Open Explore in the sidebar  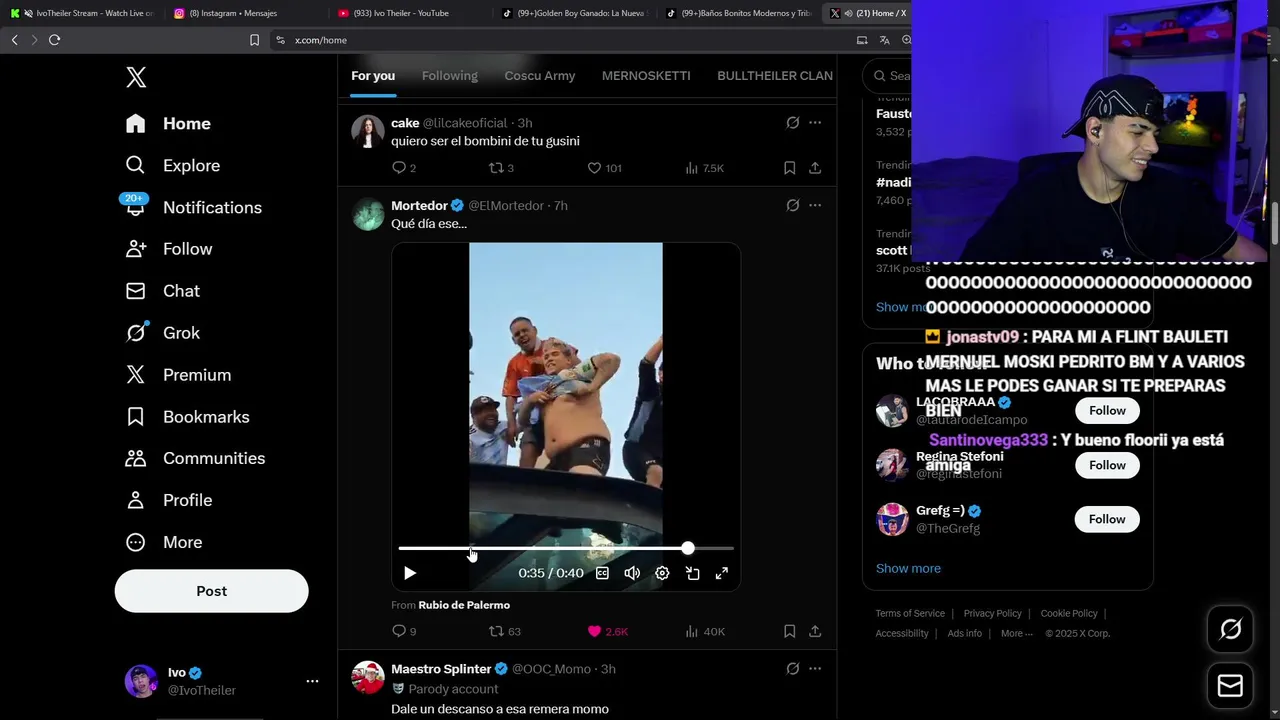pyautogui.click(x=172, y=165)
